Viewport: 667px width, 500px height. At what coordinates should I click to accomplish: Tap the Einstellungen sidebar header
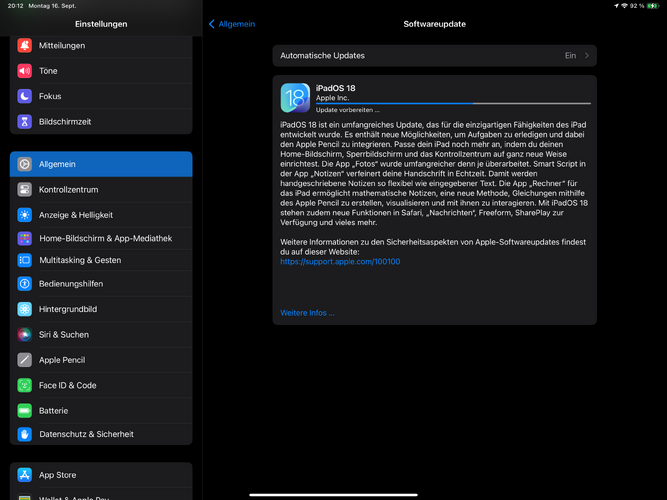[101, 24]
